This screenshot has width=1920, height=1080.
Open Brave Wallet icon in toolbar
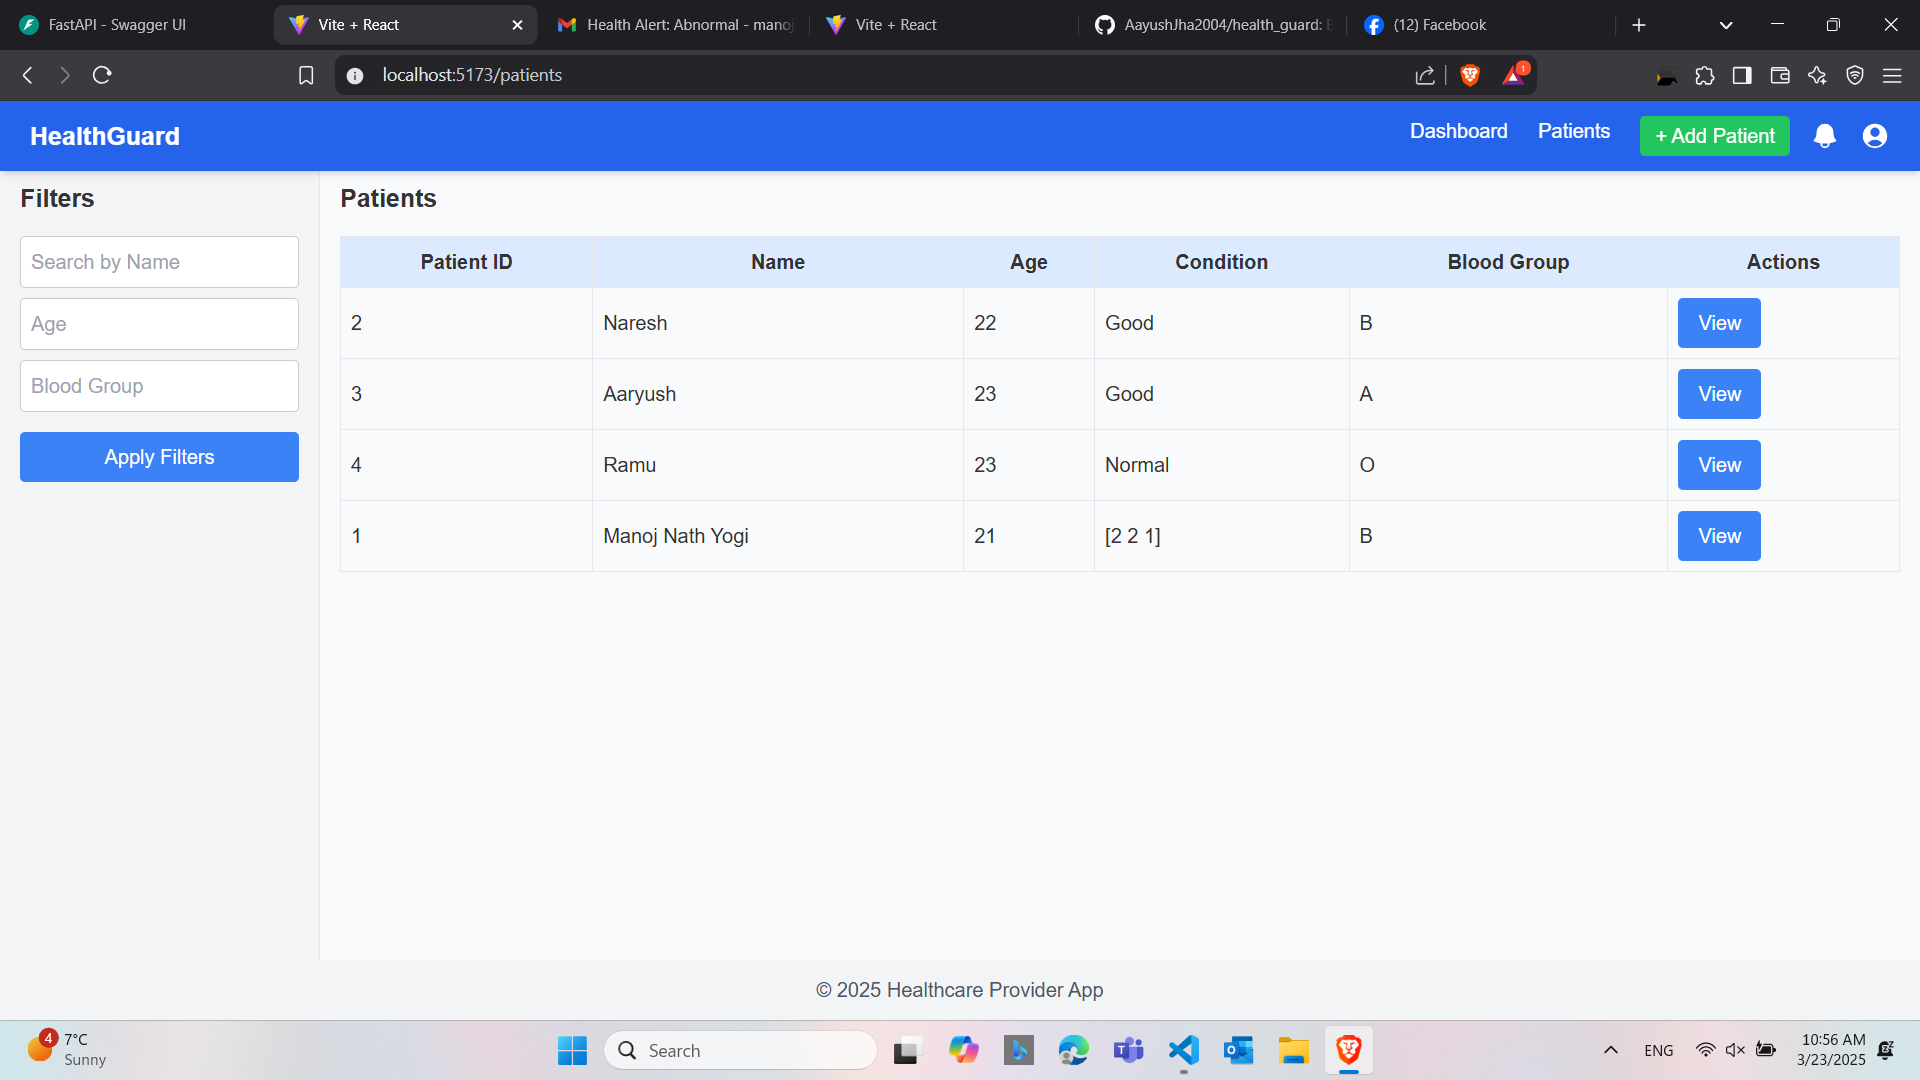[1779, 75]
